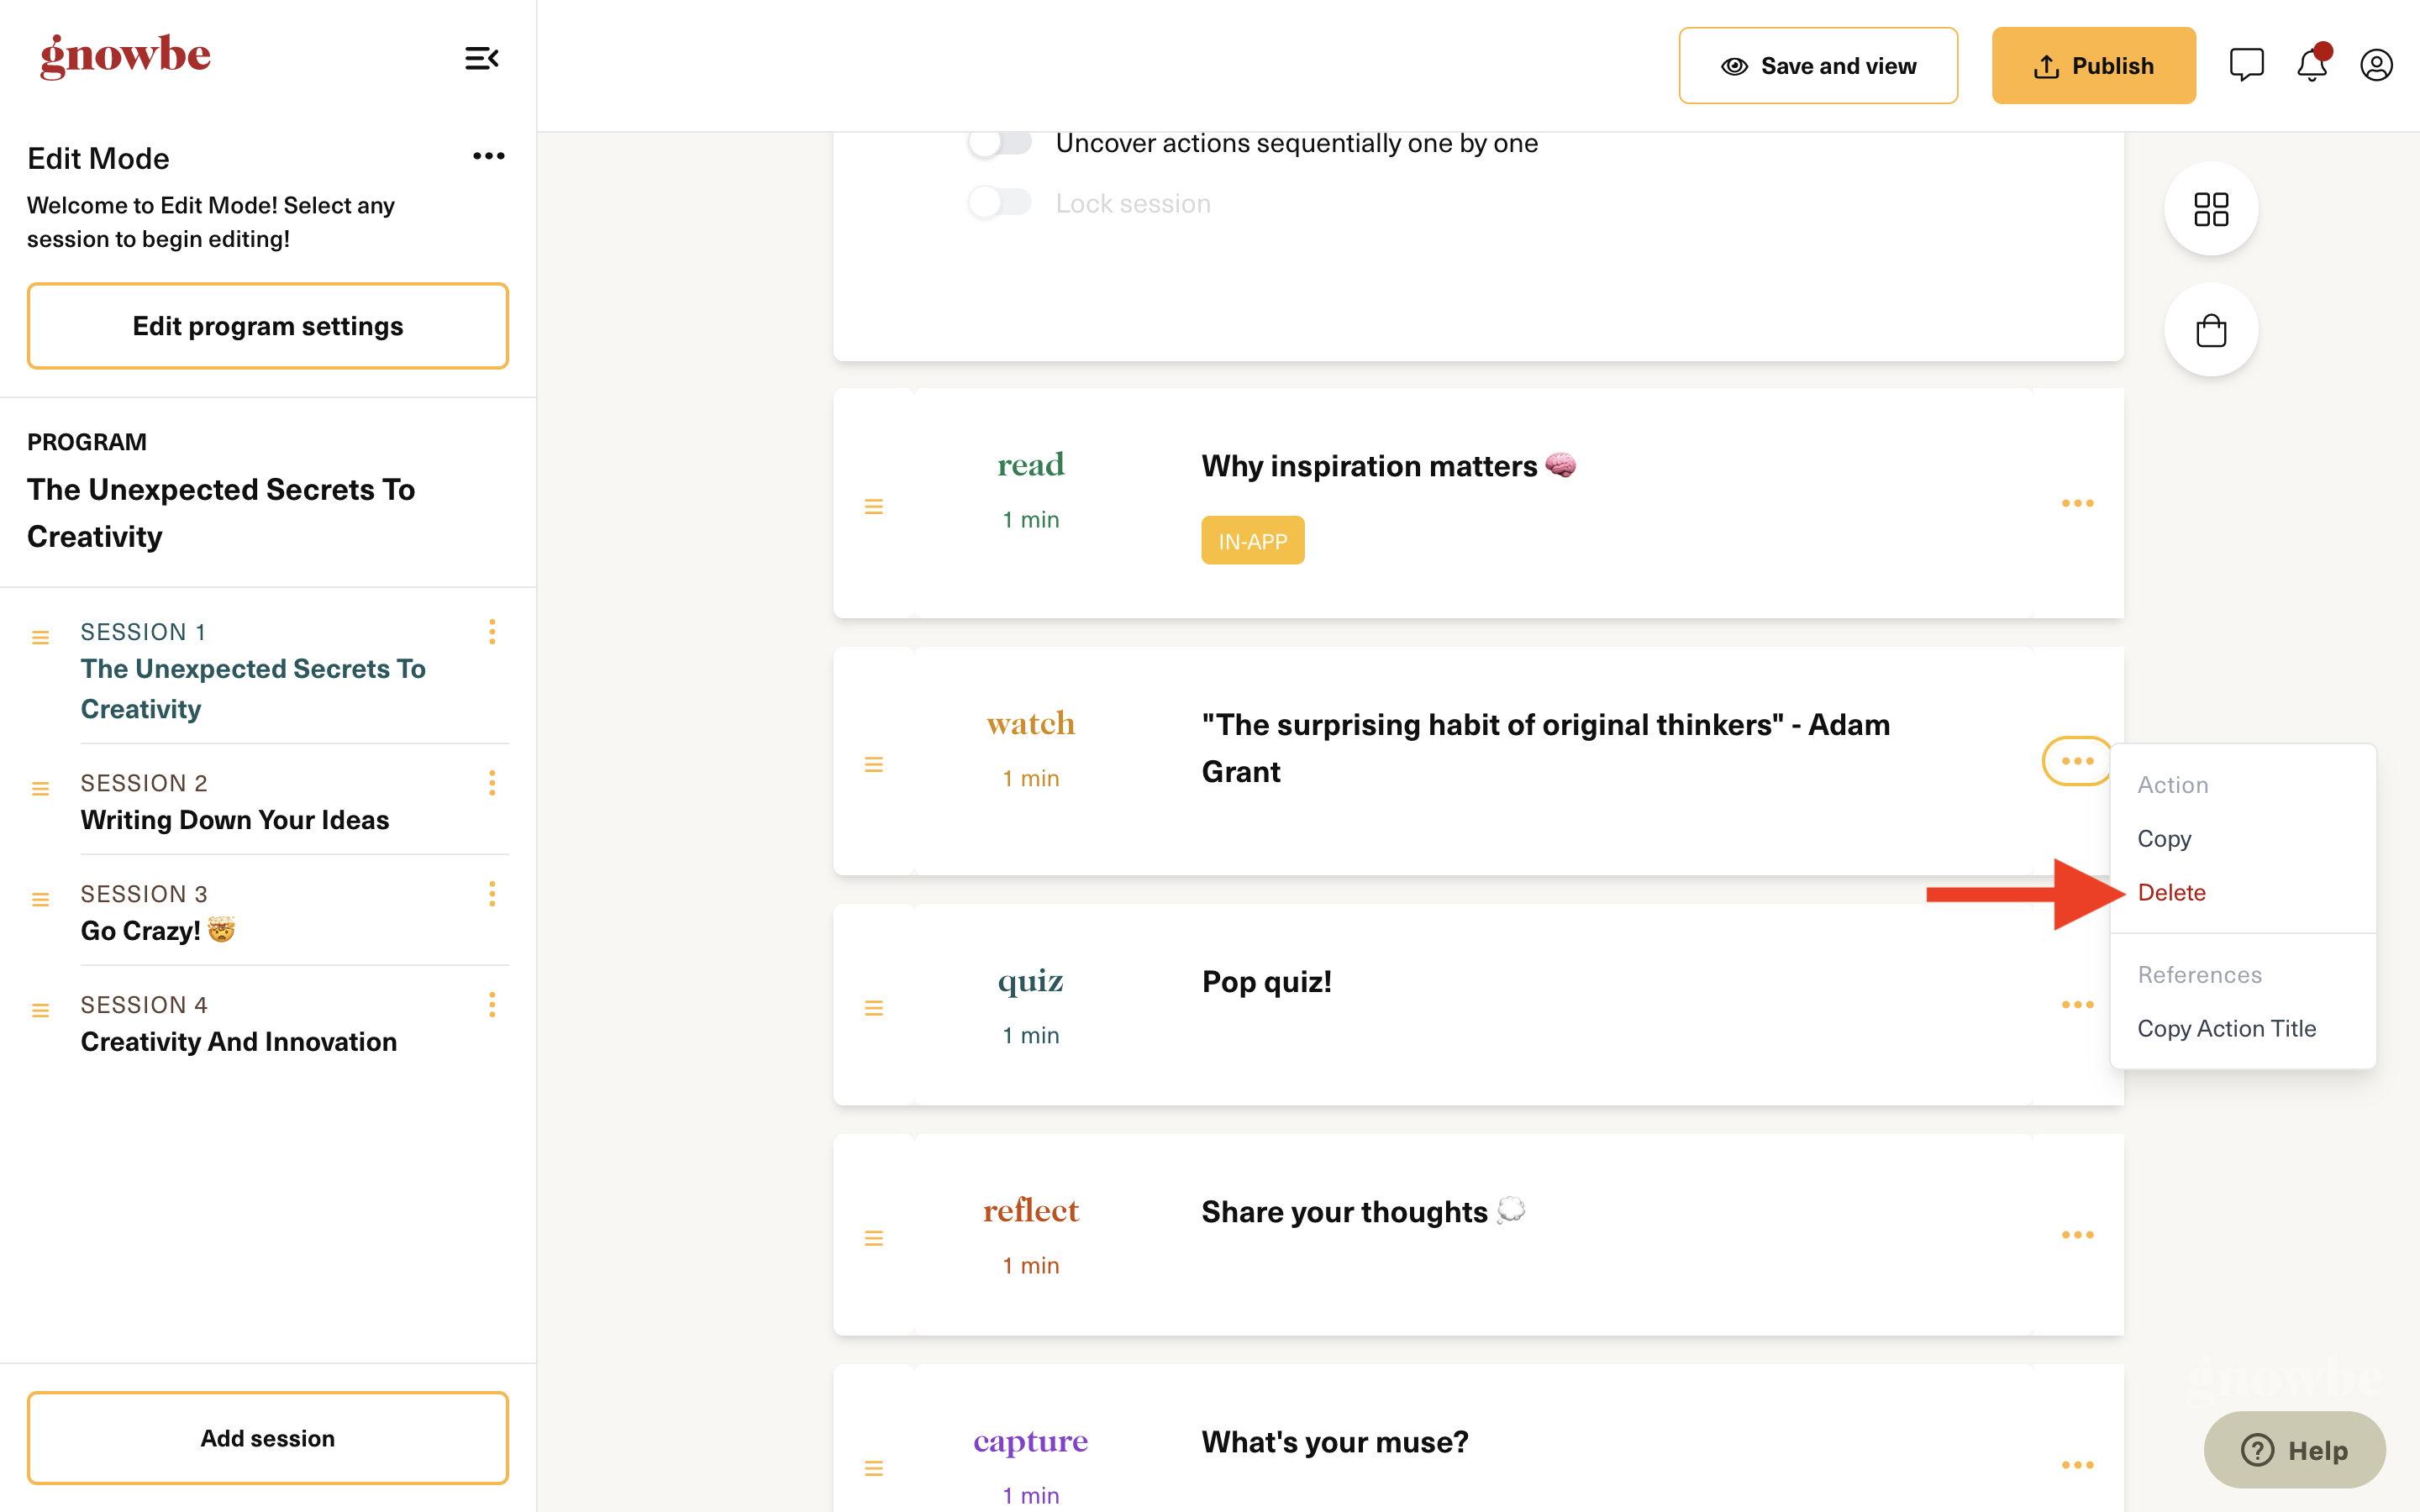Select Session 4 Creativity And Innovation
This screenshot has width=2420, height=1512.
[238, 1041]
